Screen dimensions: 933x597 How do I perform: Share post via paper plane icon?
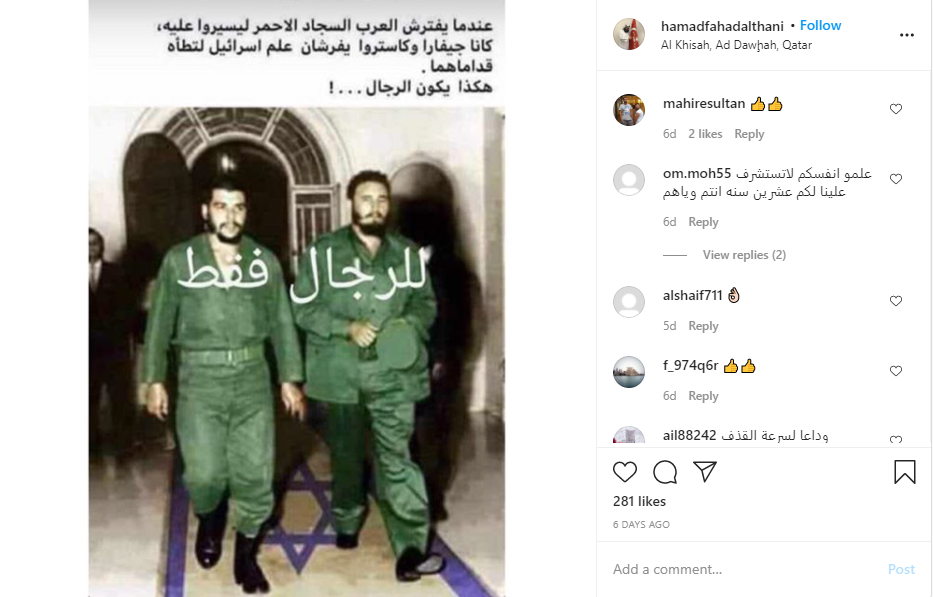(x=705, y=471)
